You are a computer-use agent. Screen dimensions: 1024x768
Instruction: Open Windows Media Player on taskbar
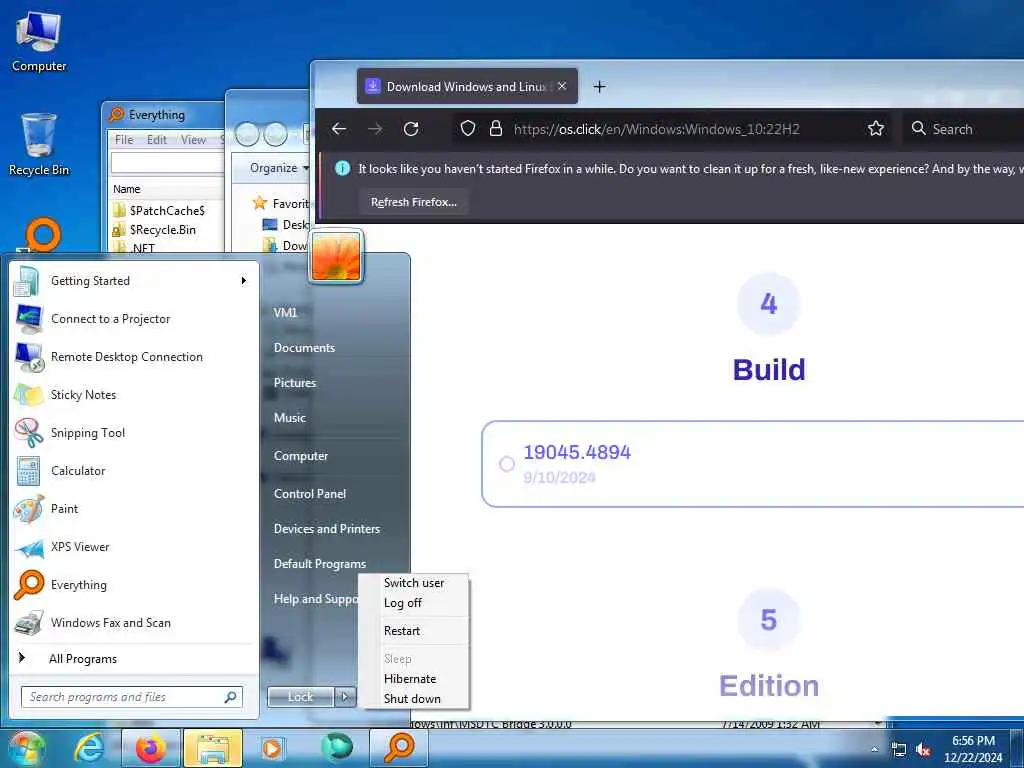point(272,748)
